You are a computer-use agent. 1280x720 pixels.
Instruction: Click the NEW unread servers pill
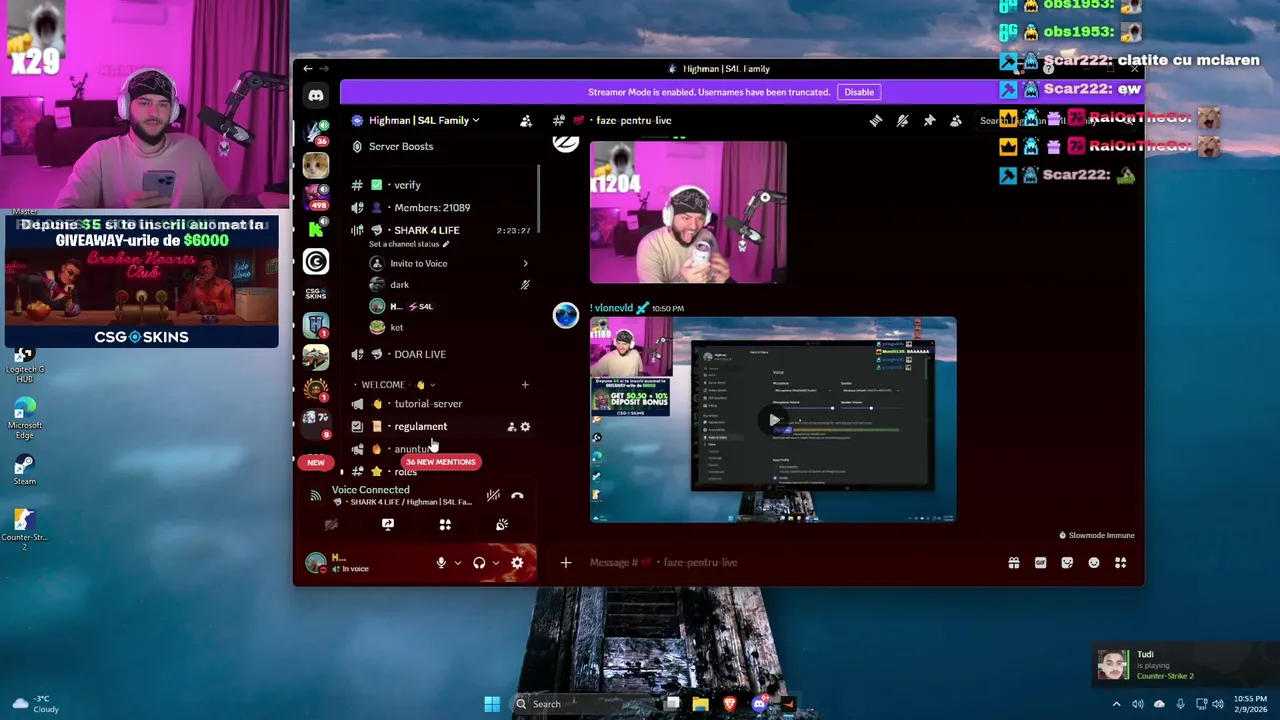pos(315,462)
